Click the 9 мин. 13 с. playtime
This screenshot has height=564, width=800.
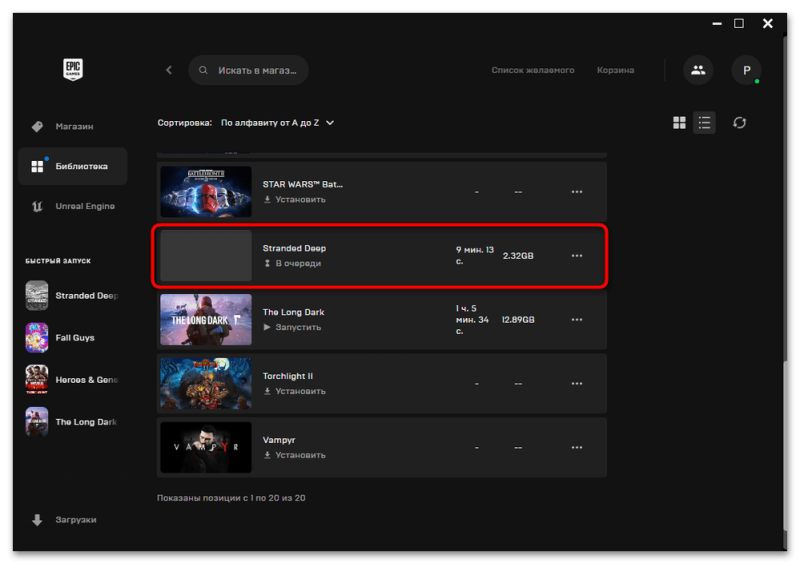point(474,255)
